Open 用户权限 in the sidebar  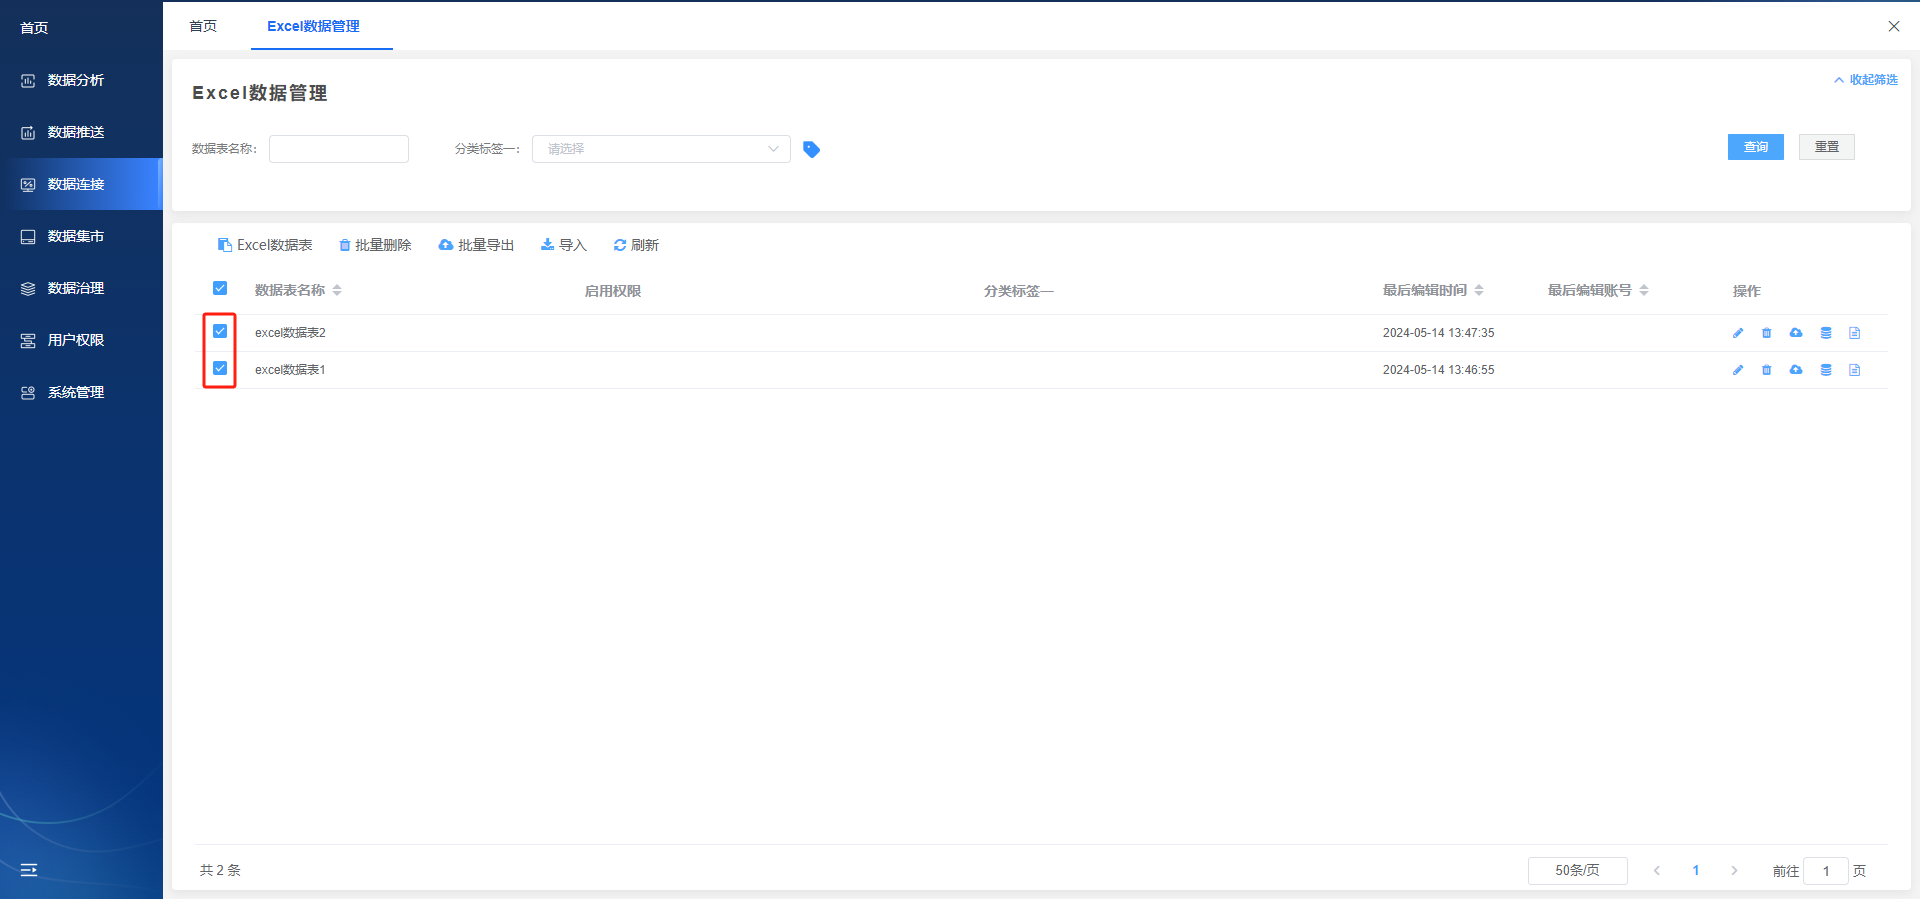[81, 340]
